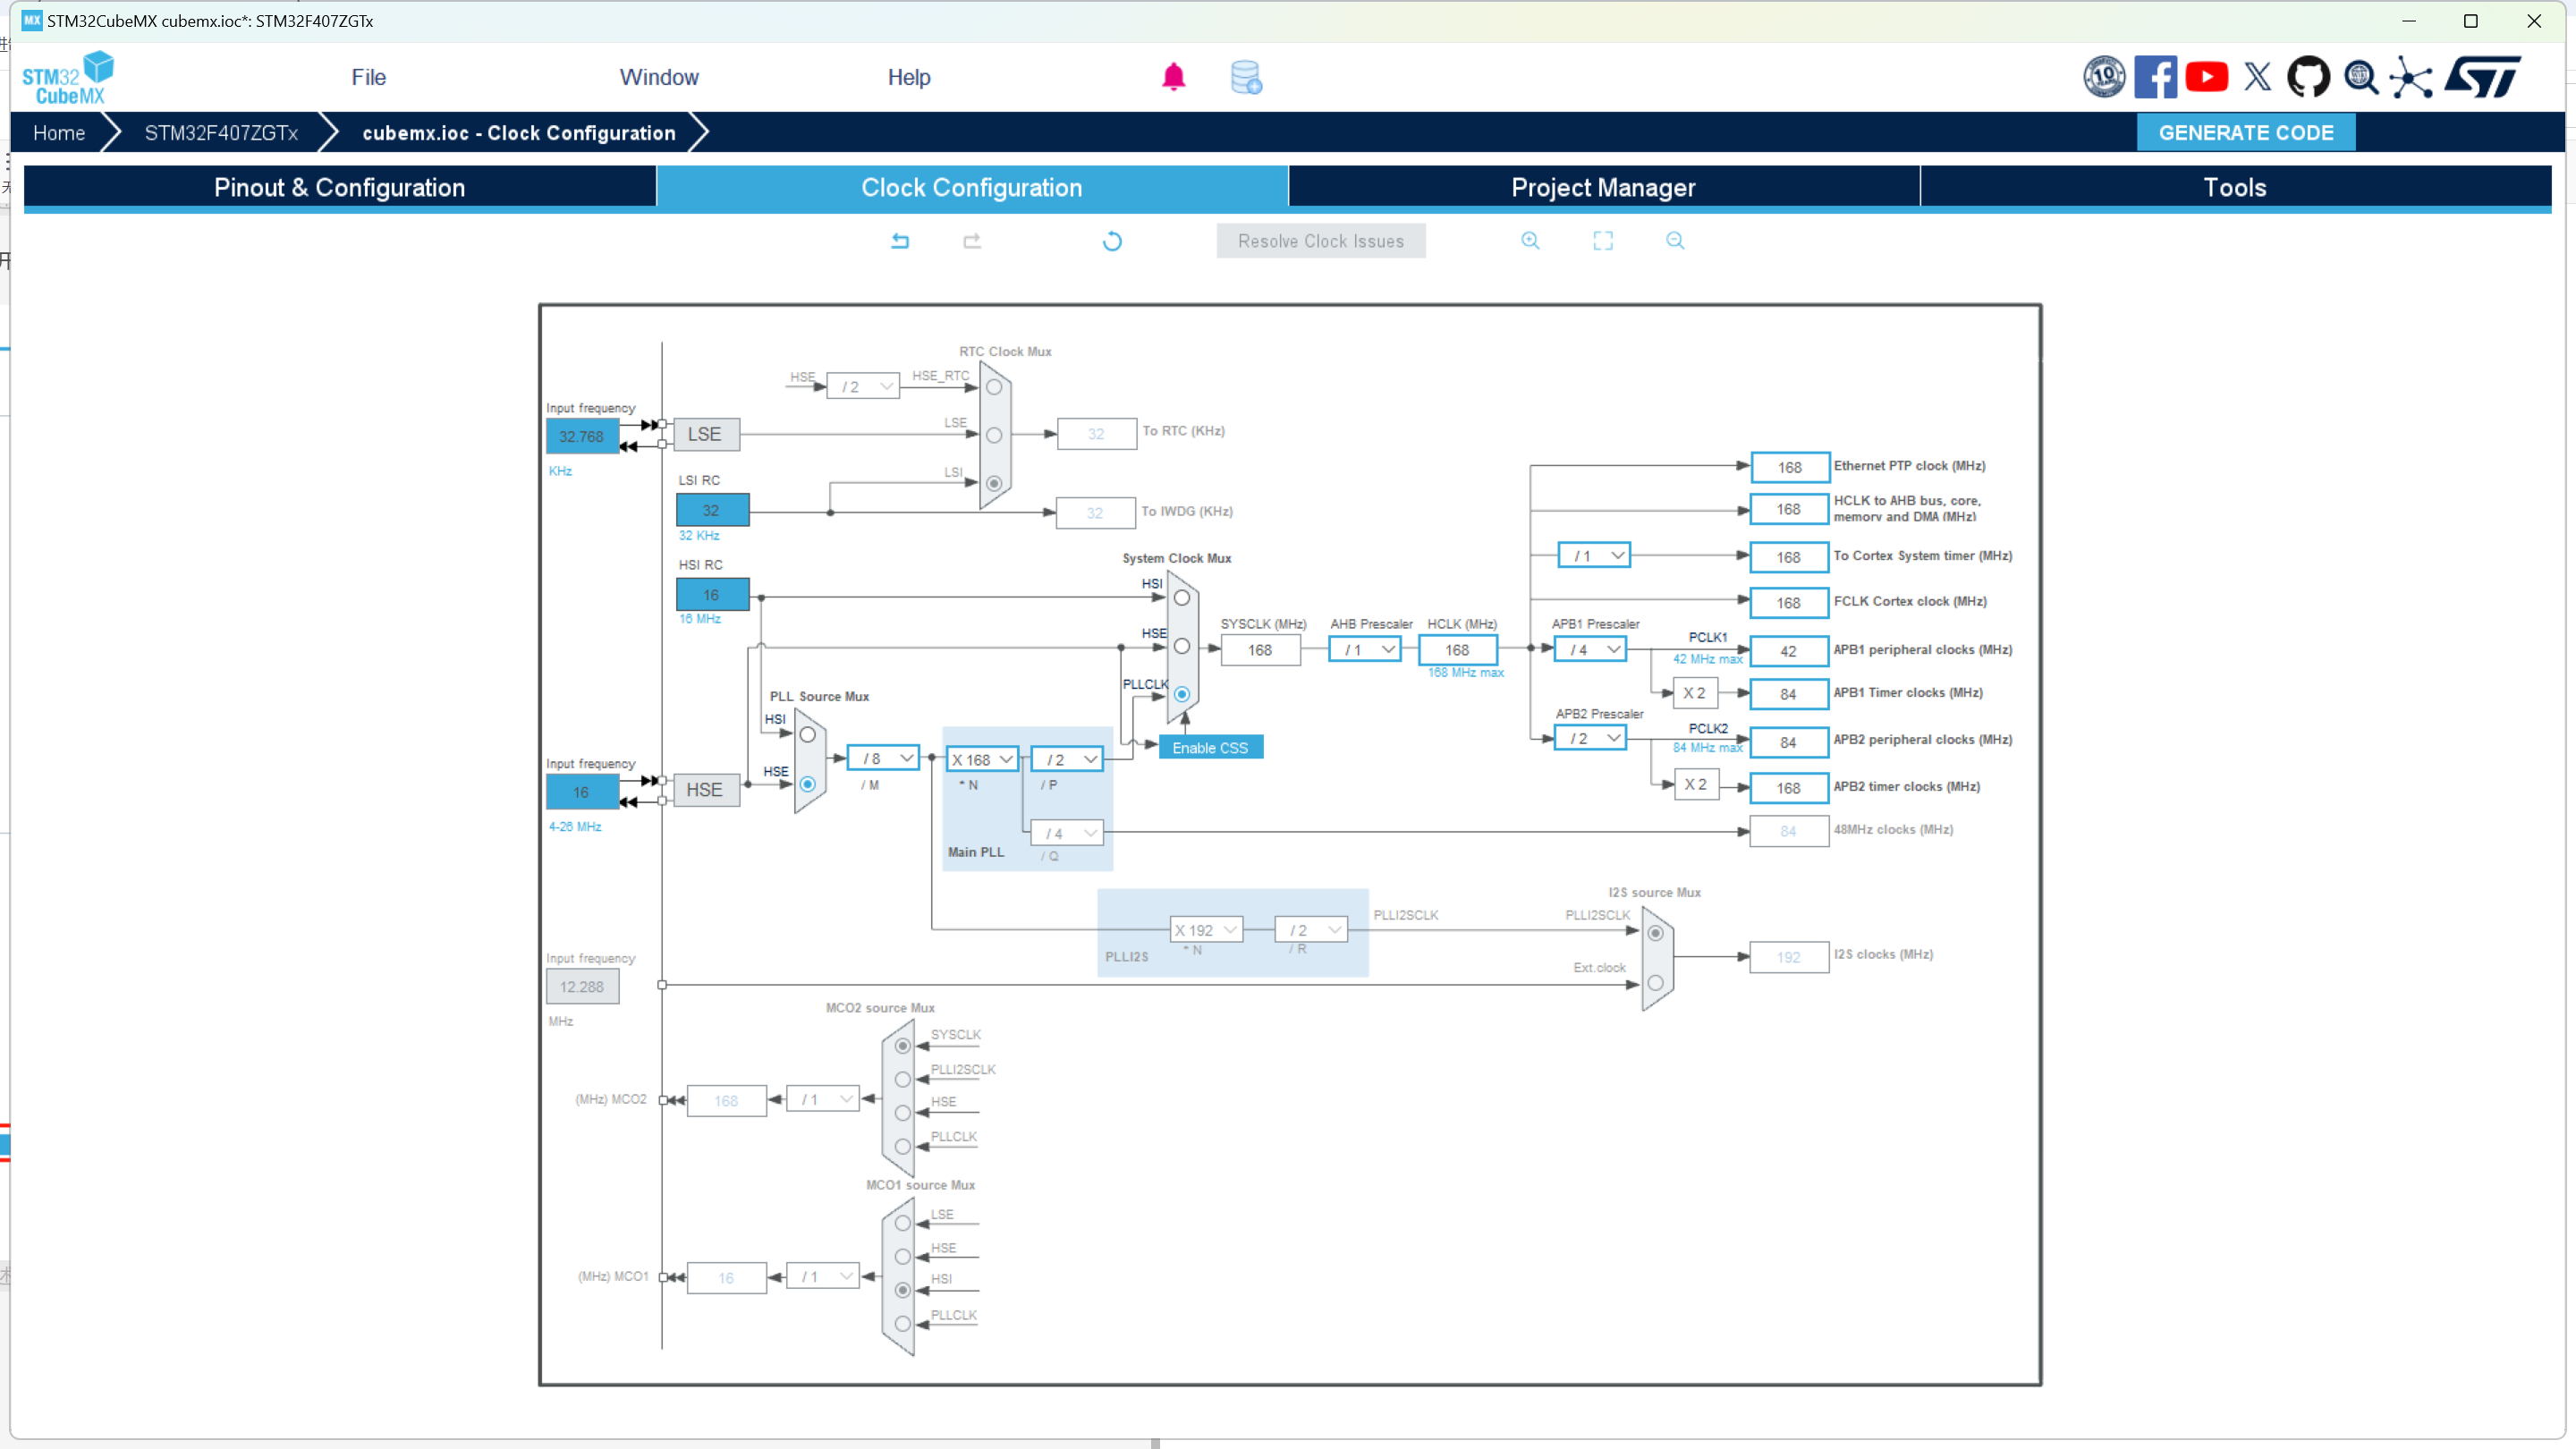Image resolution: width=2576 pixels, height=1449 pixels.
Task: Select LSI in RTC Clock Mux
Action: 994,483
